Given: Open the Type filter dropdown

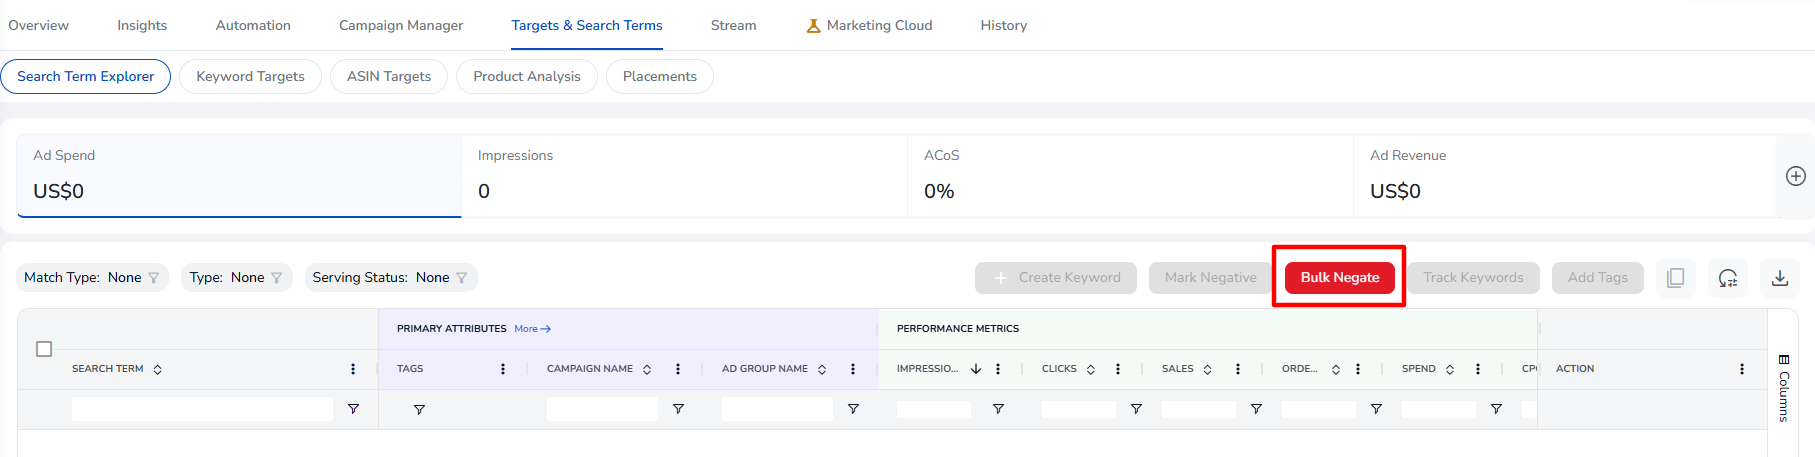Looking at the screenshot, I should pyautogui.click(x=236, y=278).
